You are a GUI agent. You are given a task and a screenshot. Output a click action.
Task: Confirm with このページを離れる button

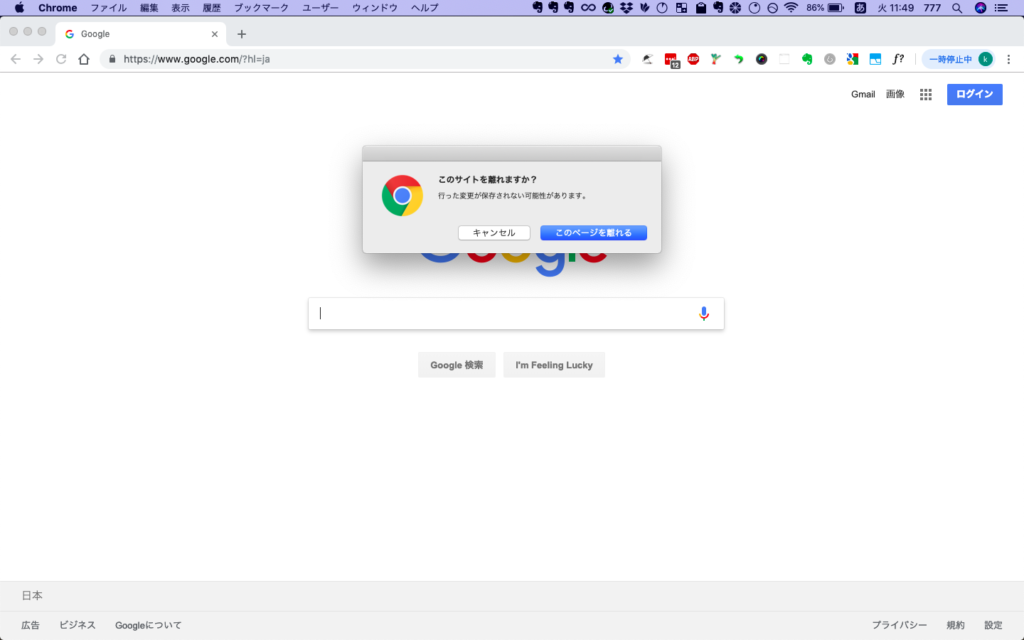(x=593, y=233)
